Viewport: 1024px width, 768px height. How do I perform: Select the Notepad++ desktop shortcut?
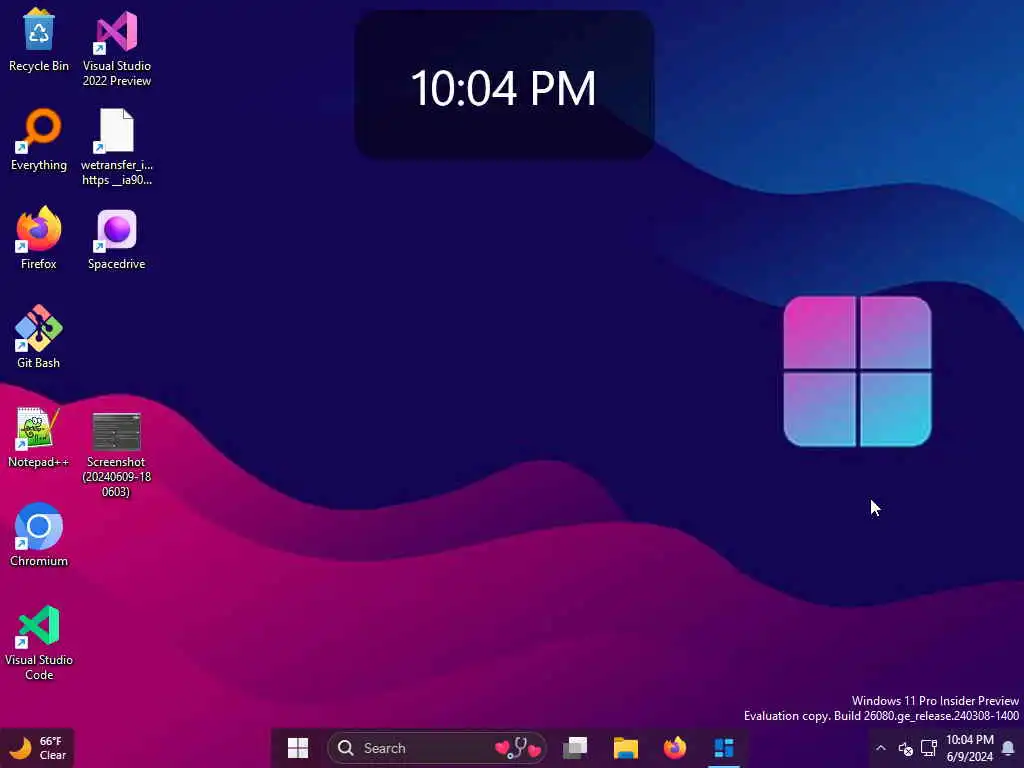(39, 437)
